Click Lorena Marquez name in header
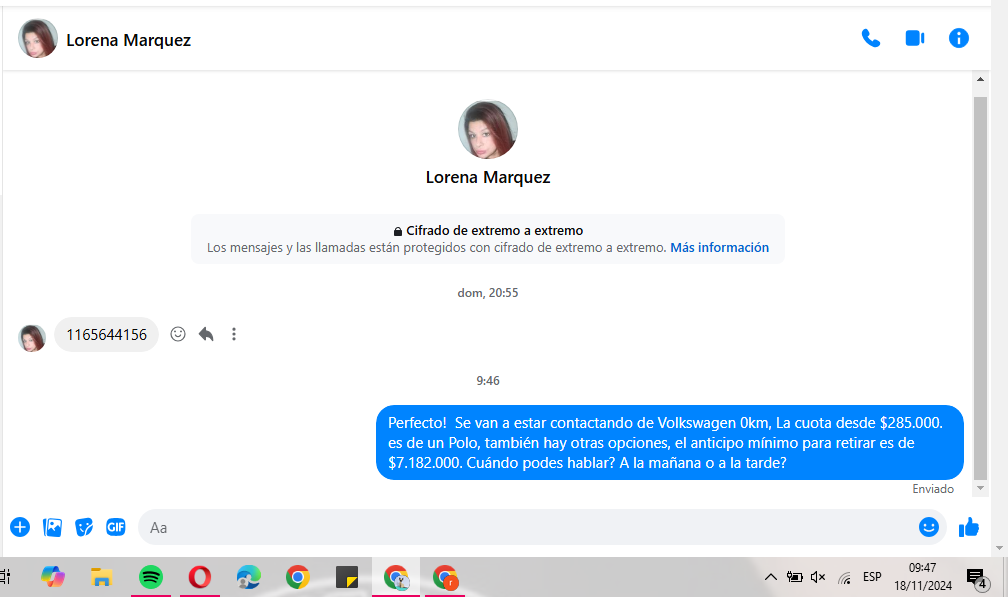1008x597 pixels. tap(128, 40)
